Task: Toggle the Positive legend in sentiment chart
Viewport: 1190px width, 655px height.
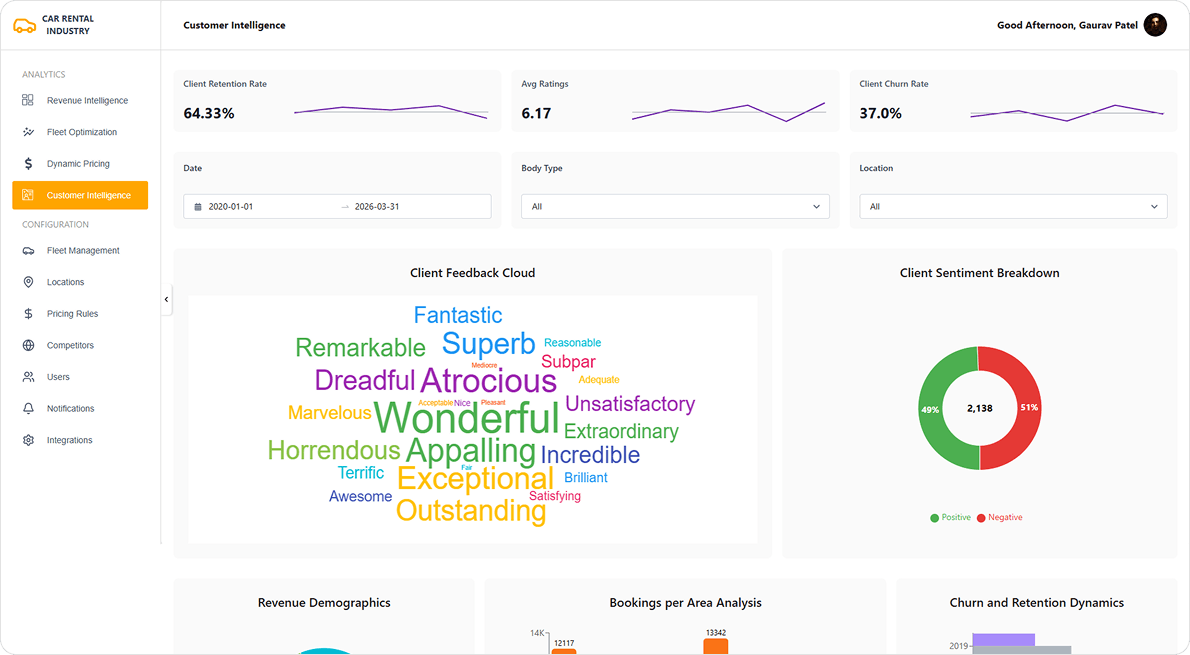Action: [x=950, y=517]
